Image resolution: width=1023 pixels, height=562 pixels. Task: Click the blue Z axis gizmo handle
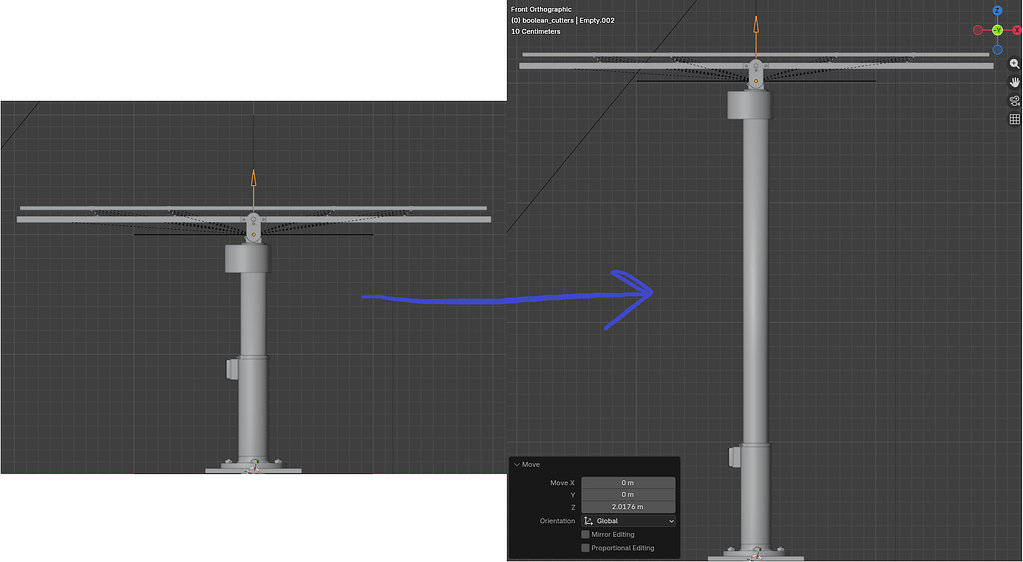click(997, 10)
